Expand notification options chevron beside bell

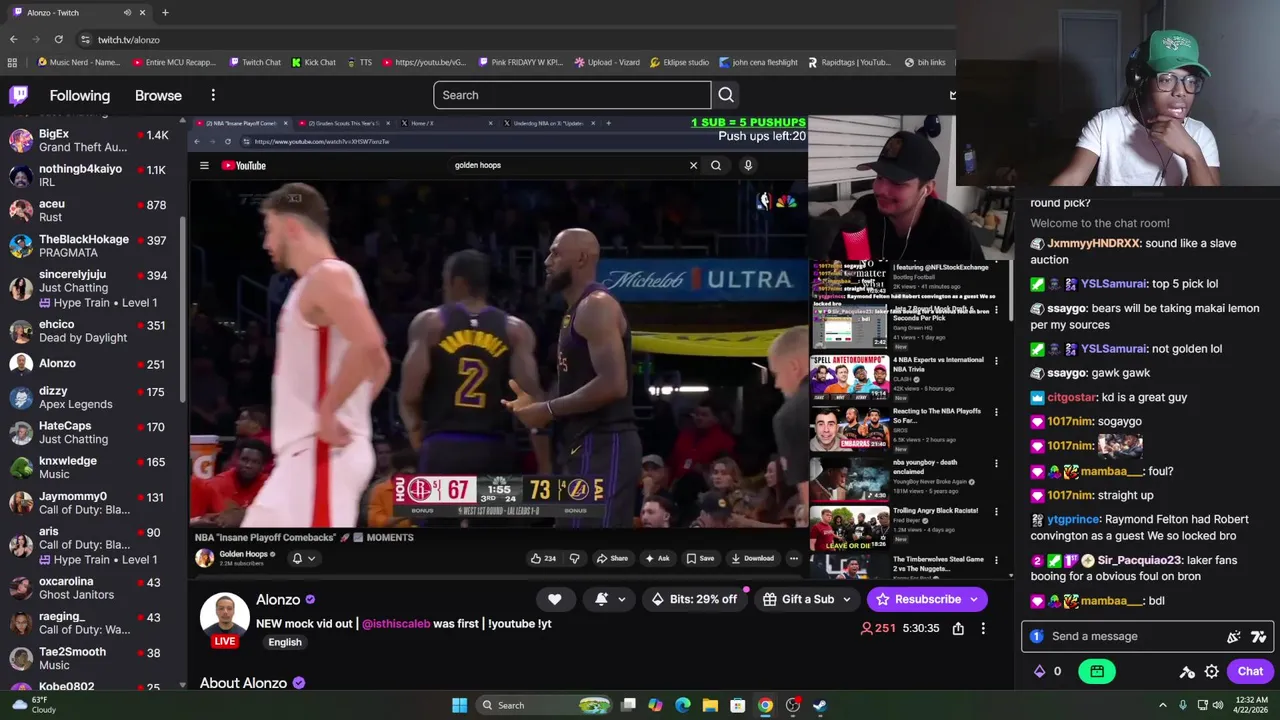pyautogui.click(x=622, y=599)
